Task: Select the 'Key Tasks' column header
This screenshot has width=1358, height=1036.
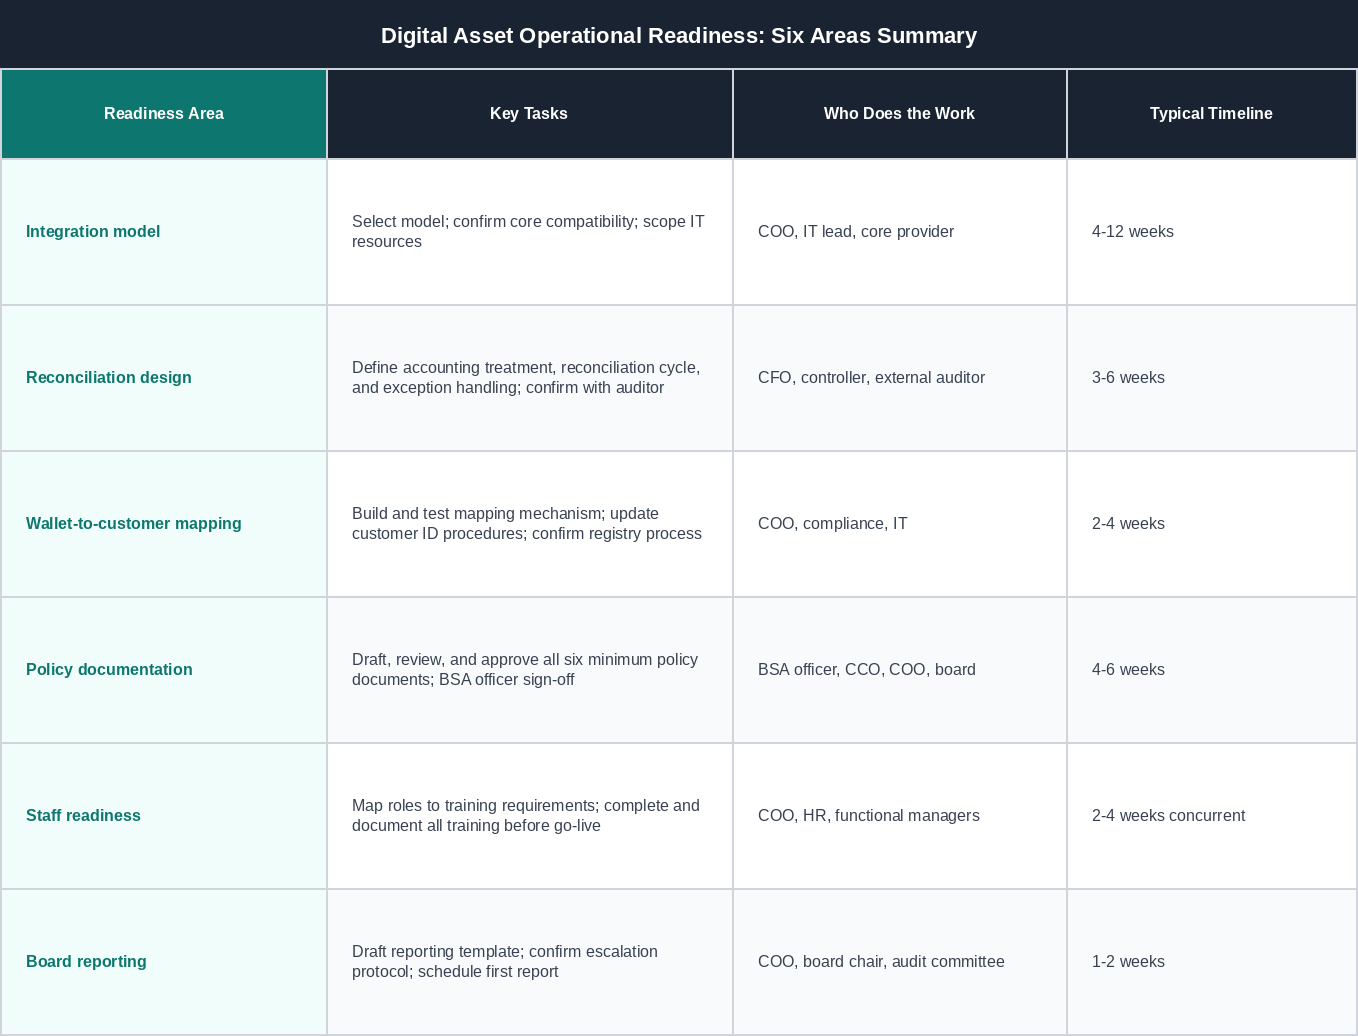Action: (529, 114)
